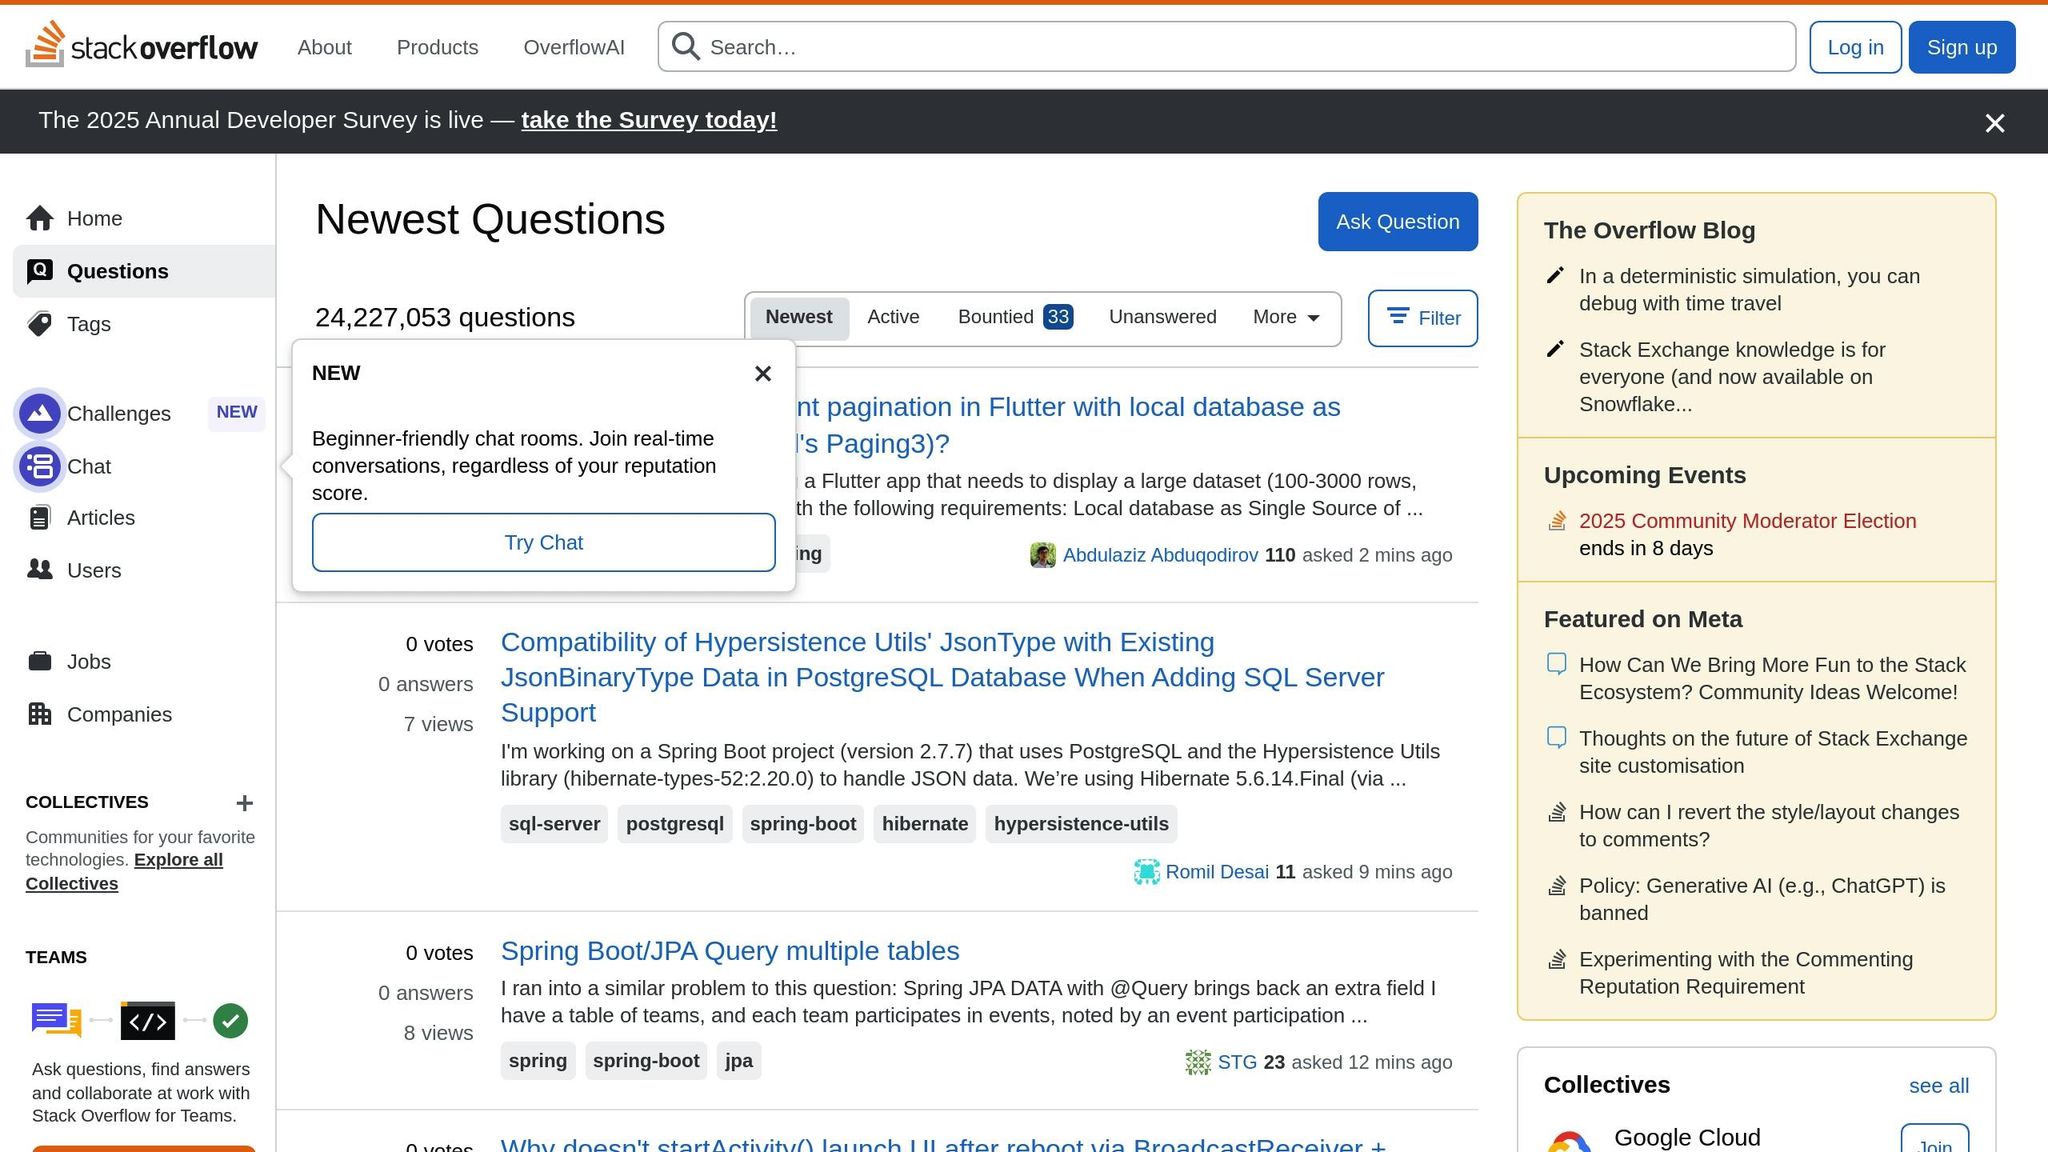Image resolution: width=2048 pixels, height=1152 pixels.
Task: Open the 2025 Developer Survey link
Action: click(x=648, y=120)
